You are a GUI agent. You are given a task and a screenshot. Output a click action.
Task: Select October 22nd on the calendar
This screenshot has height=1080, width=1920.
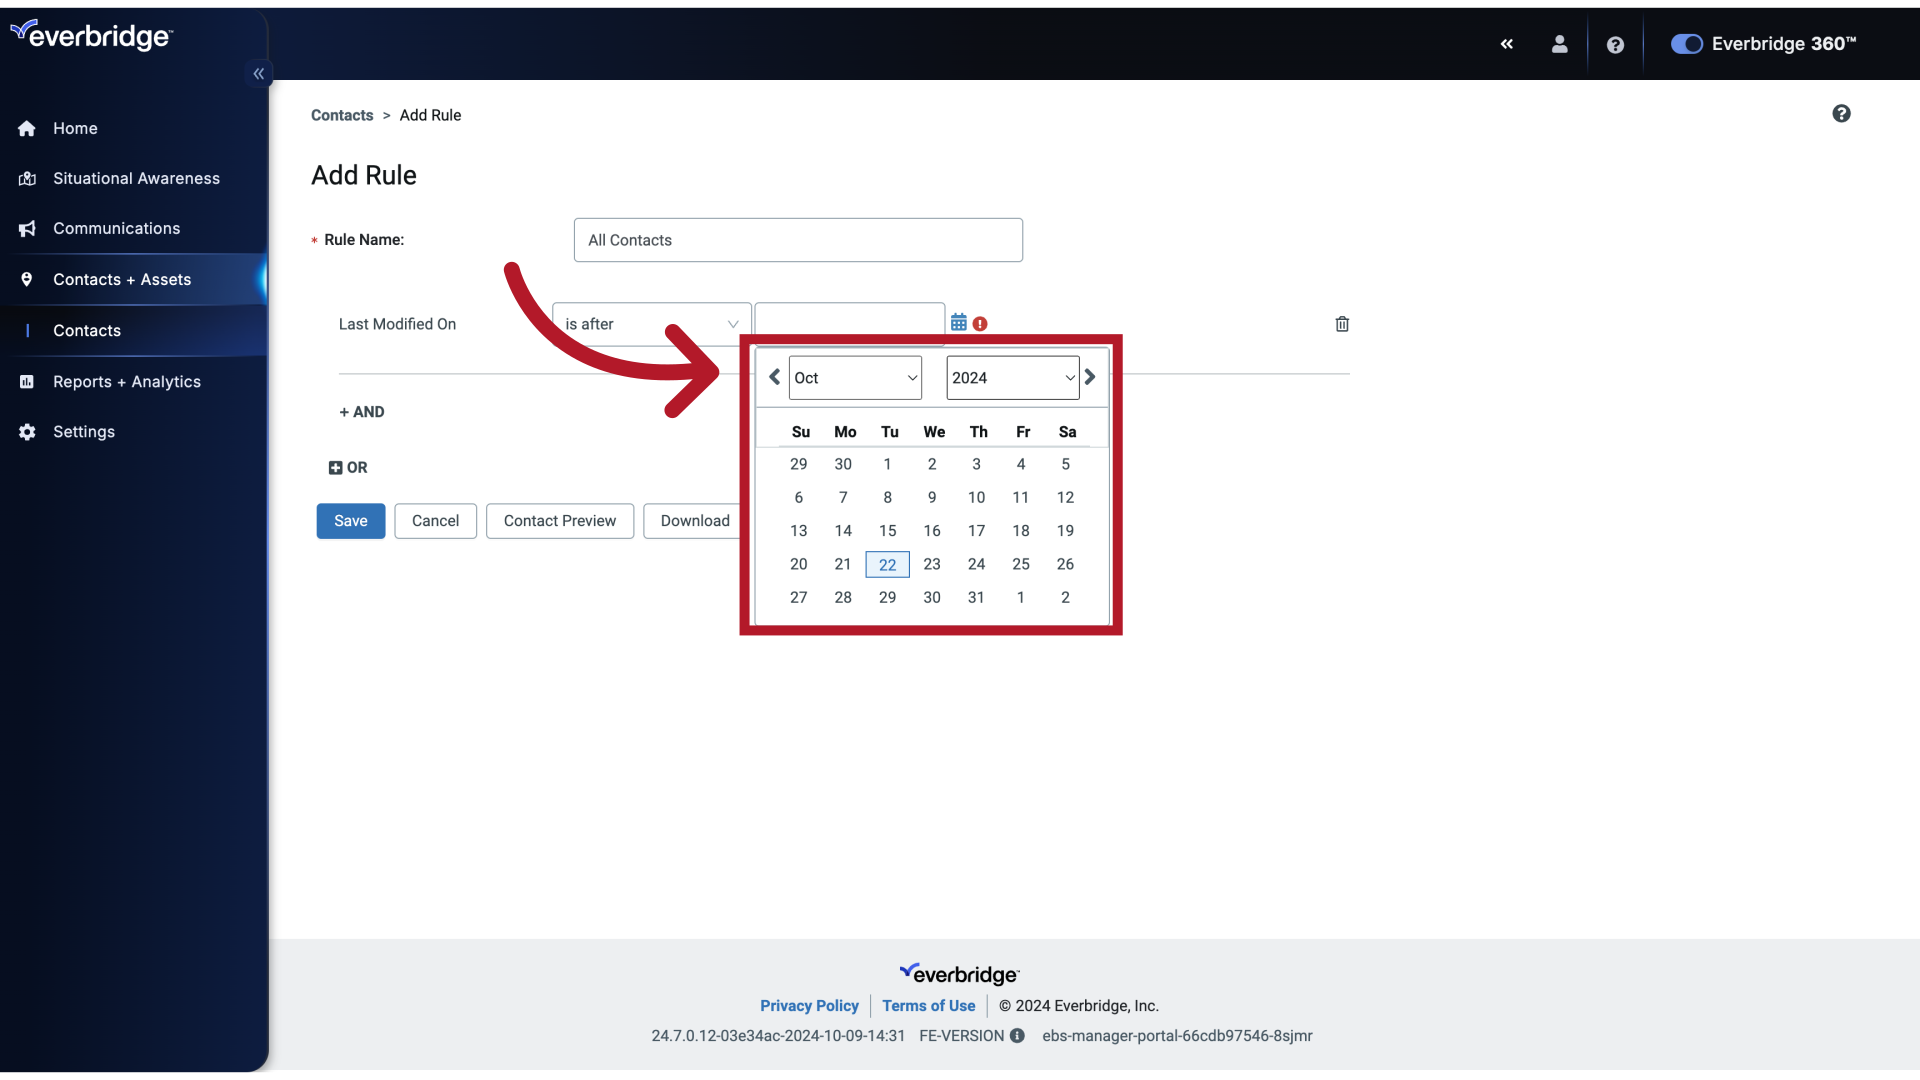[886, 564]
